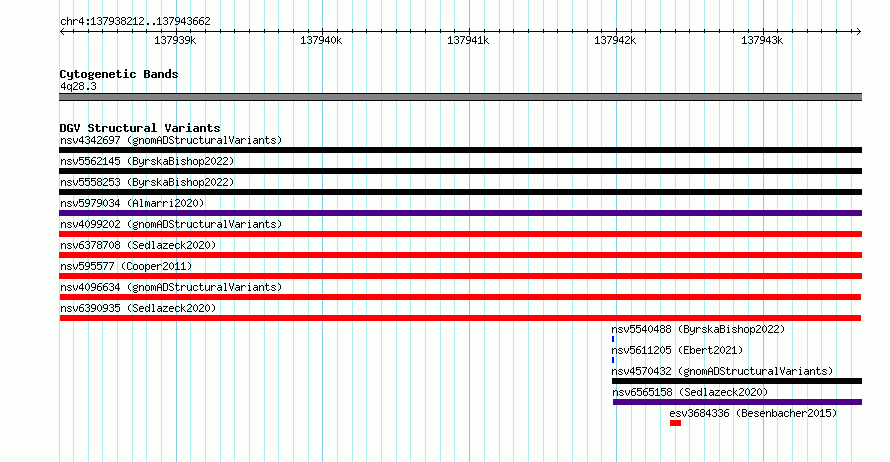Click the chr4:137938212..137943662 coordinate label
Image resolution: width=890 pixels, height=462 pixels.
[135, 22]
